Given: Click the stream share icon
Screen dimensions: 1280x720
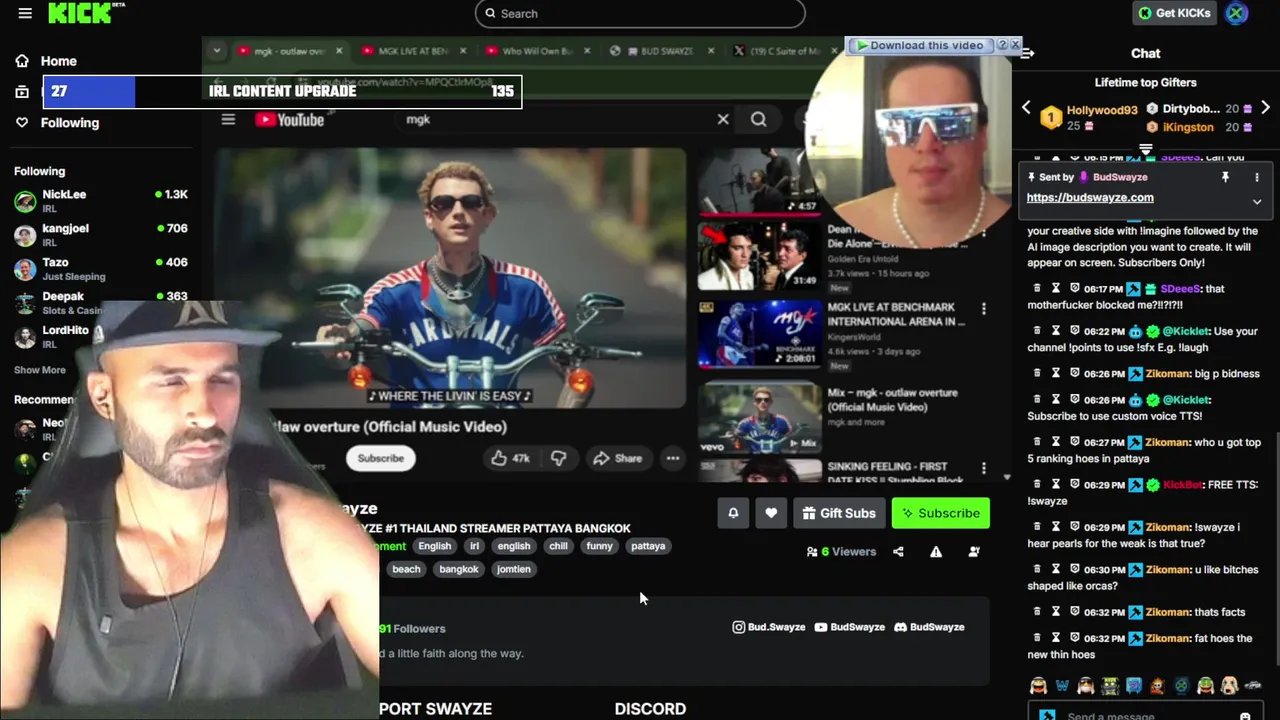Looking at the screenshot, I should pyautogui.click(x=898, y=552).
